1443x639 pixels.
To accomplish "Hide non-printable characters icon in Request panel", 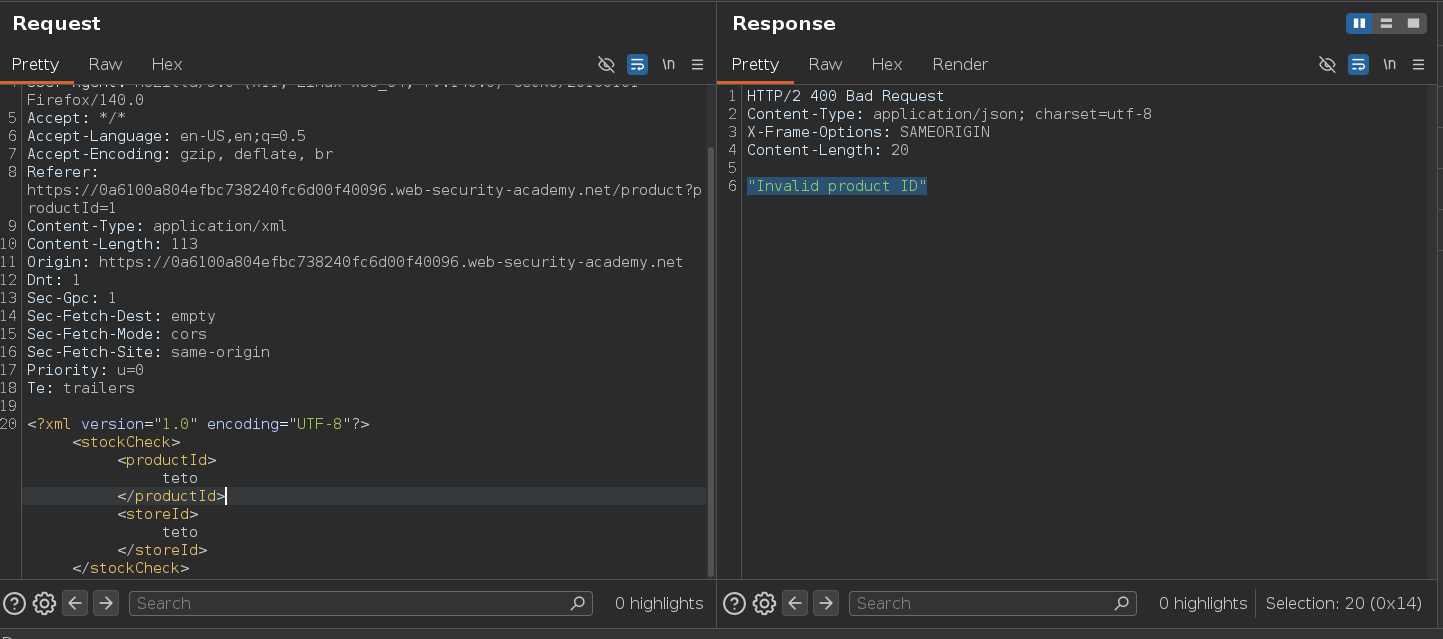I will [606, 64].
